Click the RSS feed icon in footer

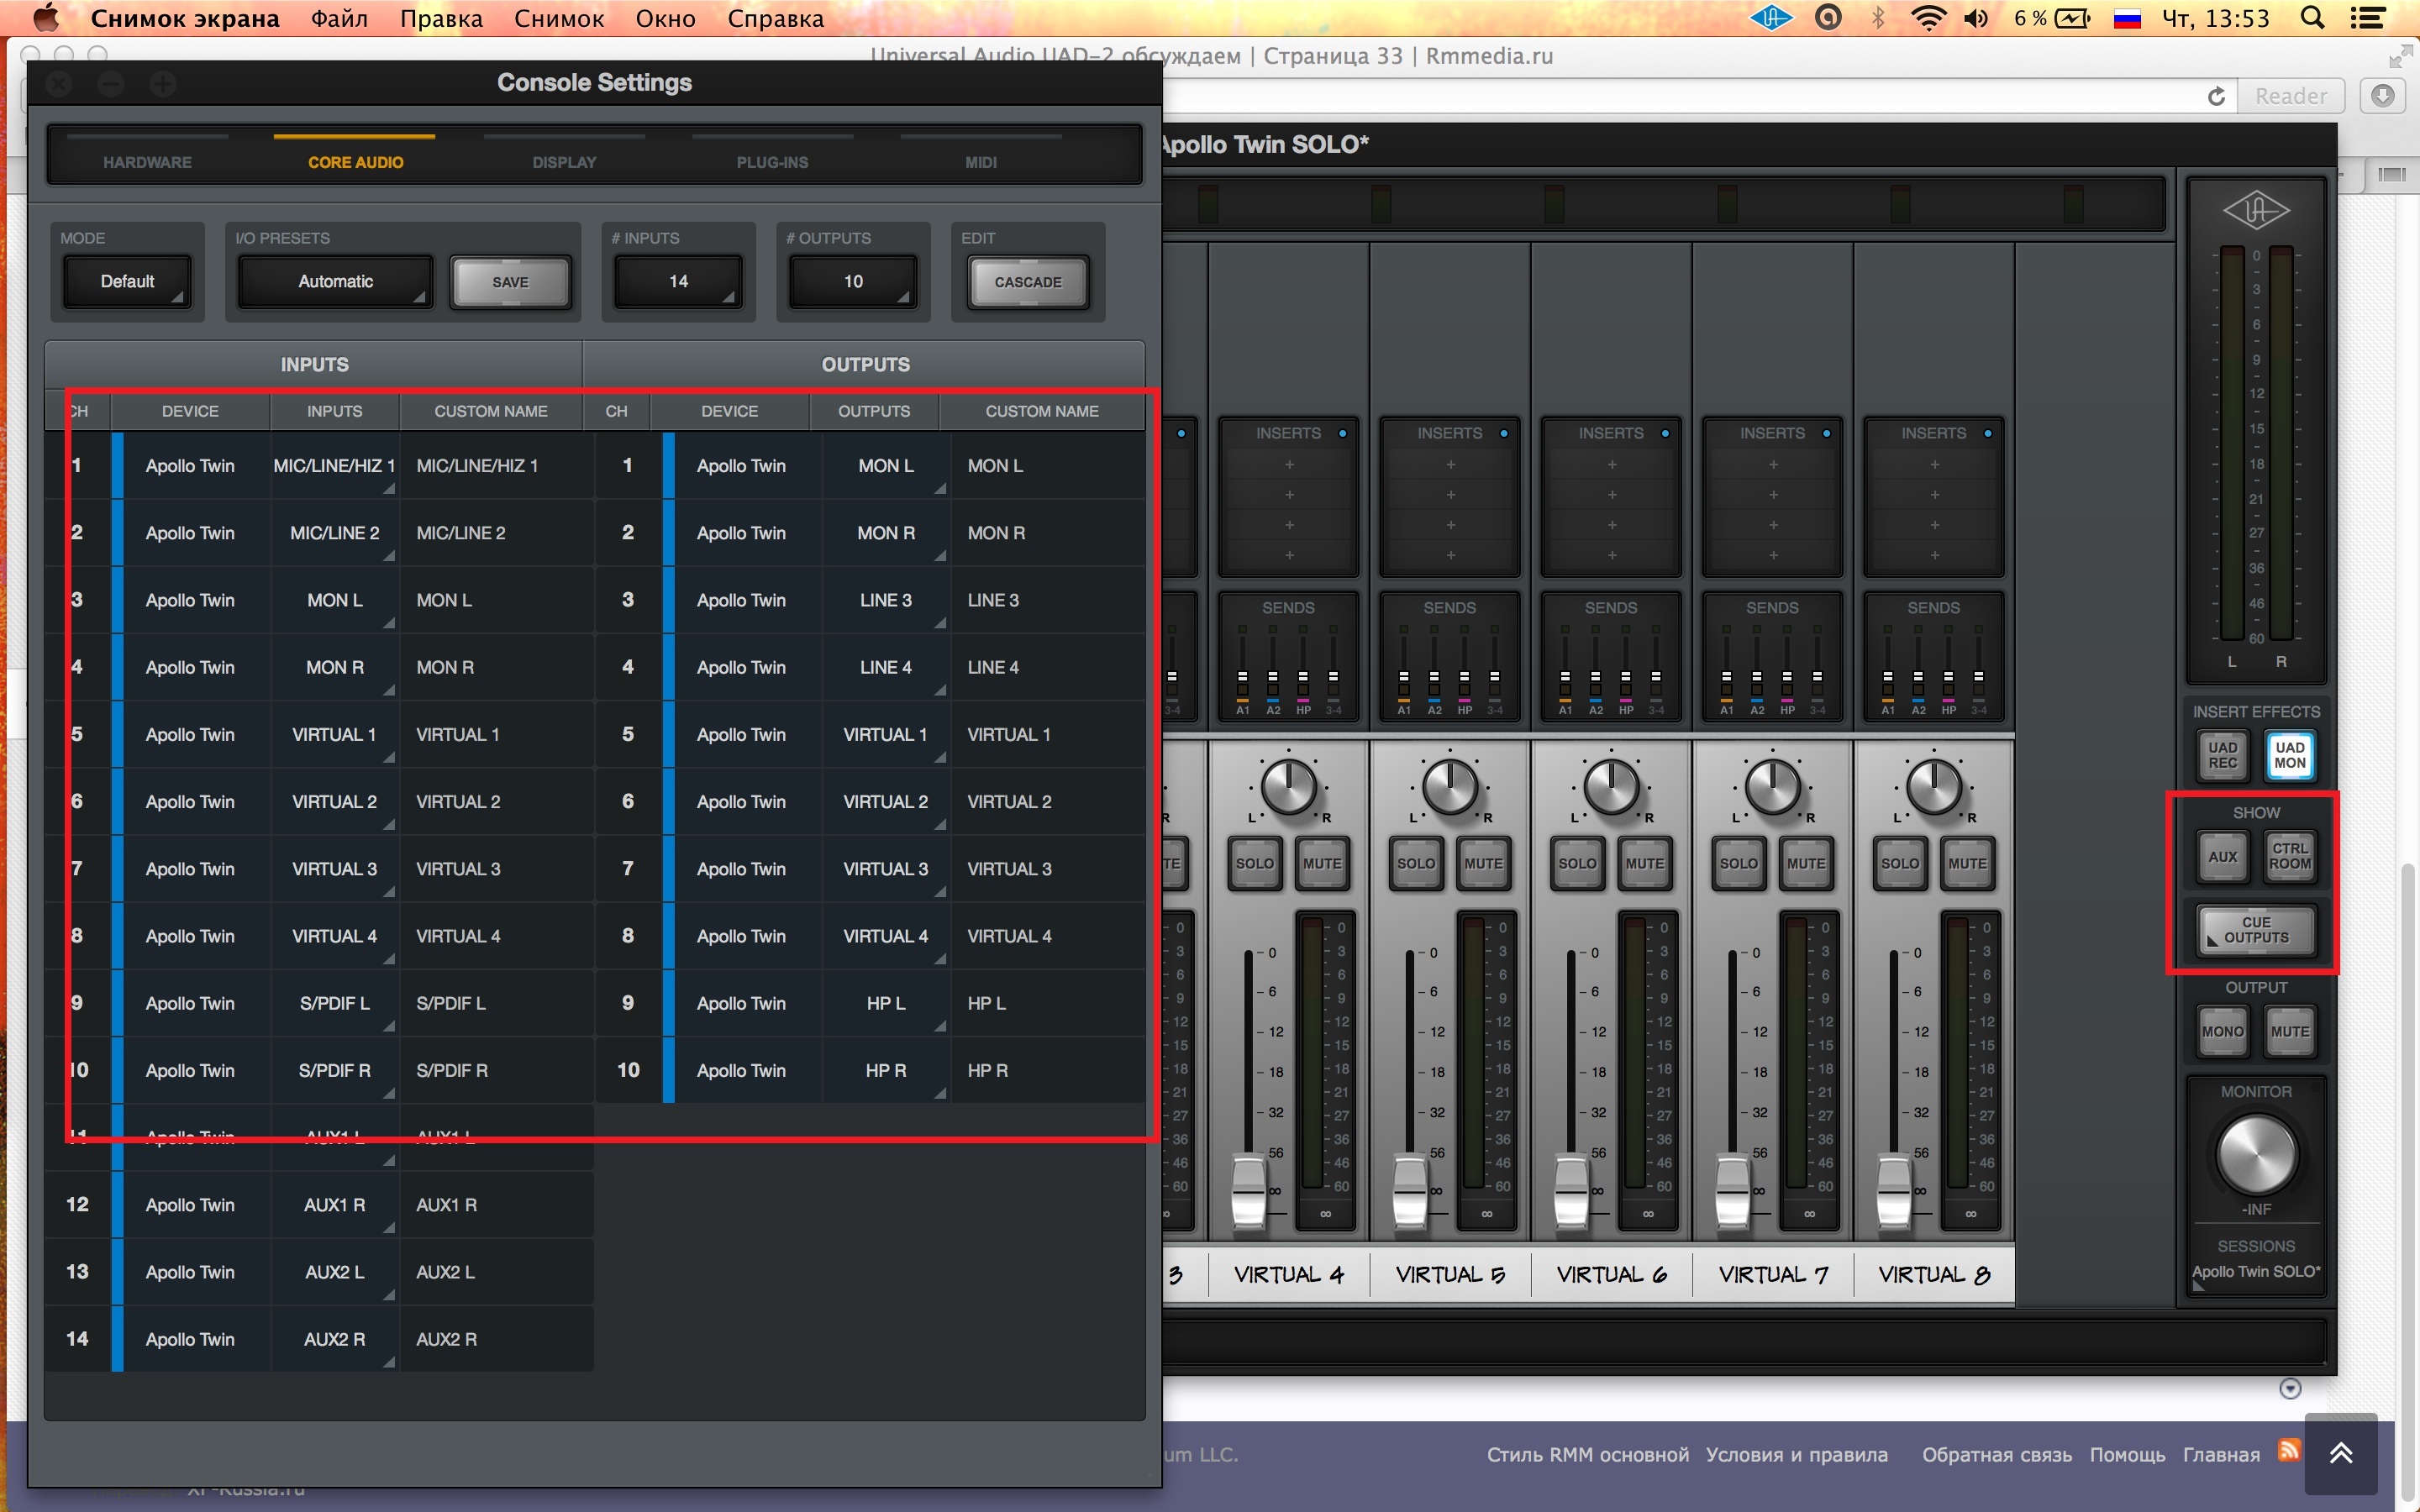pyautogui.click(x=2288, y=1450)
